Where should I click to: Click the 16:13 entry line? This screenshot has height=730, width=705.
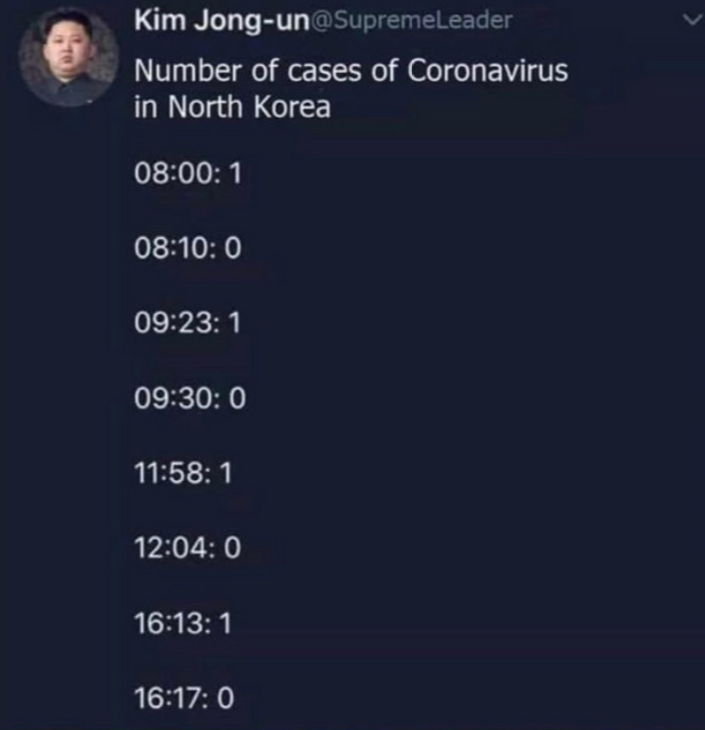(183, 623)
